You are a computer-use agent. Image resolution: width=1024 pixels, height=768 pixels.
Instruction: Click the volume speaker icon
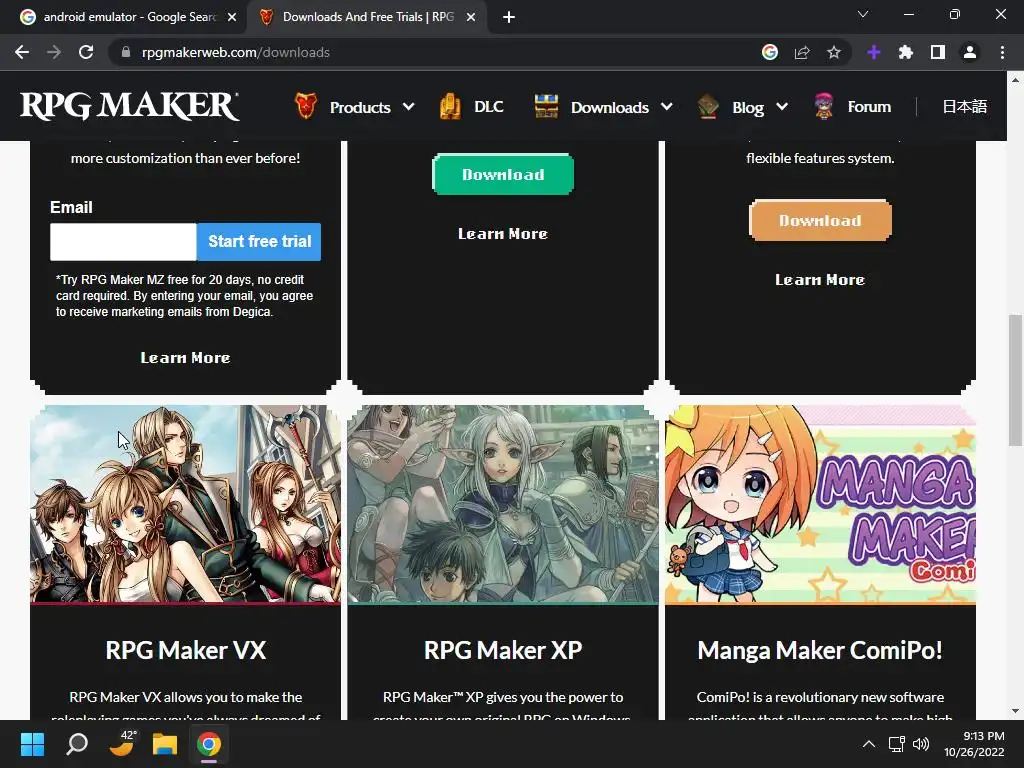tap(921, 744)
